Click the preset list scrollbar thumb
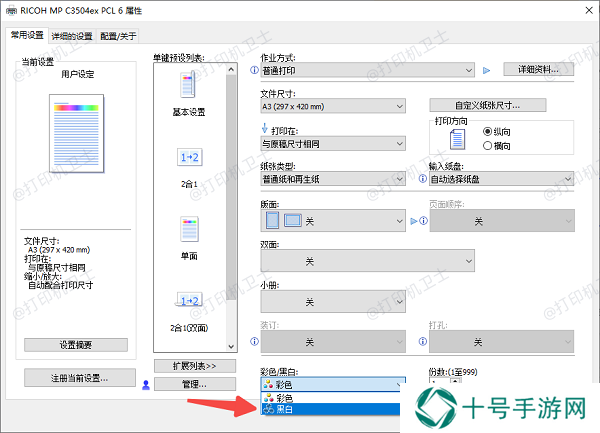Image resolution: width=600 pixels, height=433 pixels. pyautogui.click(x=231, y=187)
